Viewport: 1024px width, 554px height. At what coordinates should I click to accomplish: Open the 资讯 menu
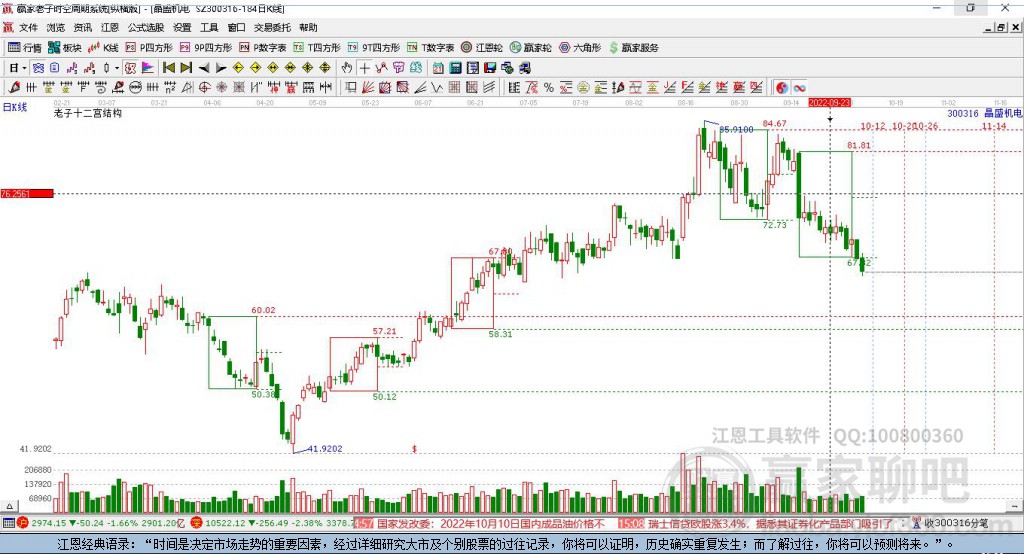(x=82, y=27)
